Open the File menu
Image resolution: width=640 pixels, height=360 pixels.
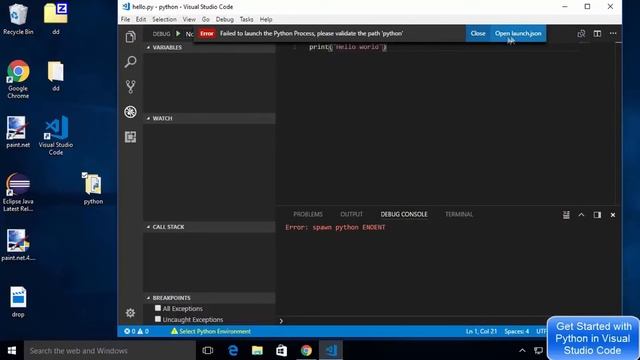pos(125,19)
